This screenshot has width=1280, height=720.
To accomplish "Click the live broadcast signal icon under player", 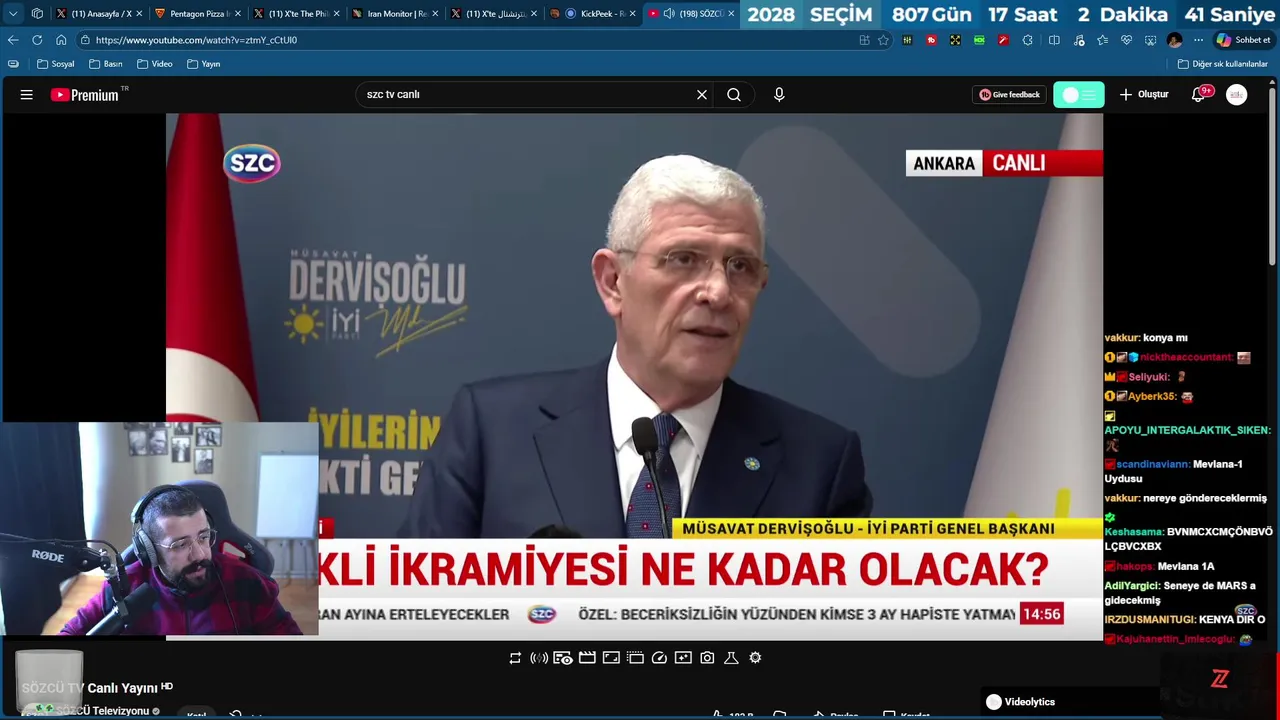I will point(539,658).
